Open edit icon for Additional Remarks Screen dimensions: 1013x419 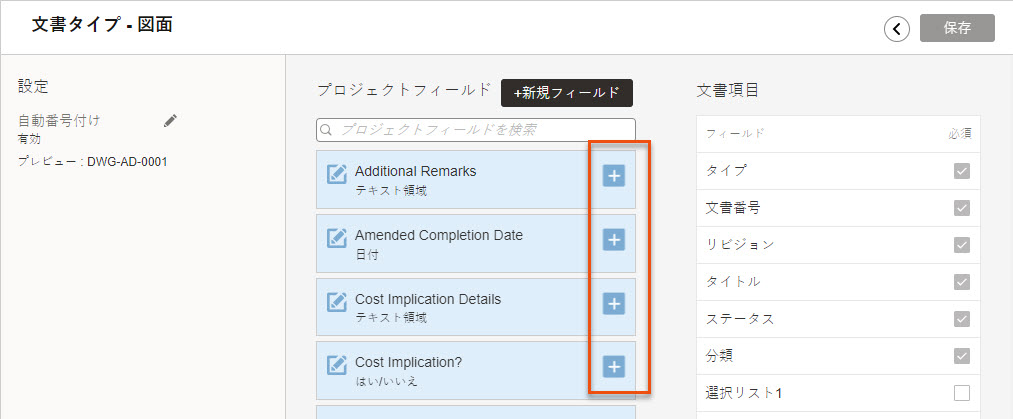[x=336, y=174]
